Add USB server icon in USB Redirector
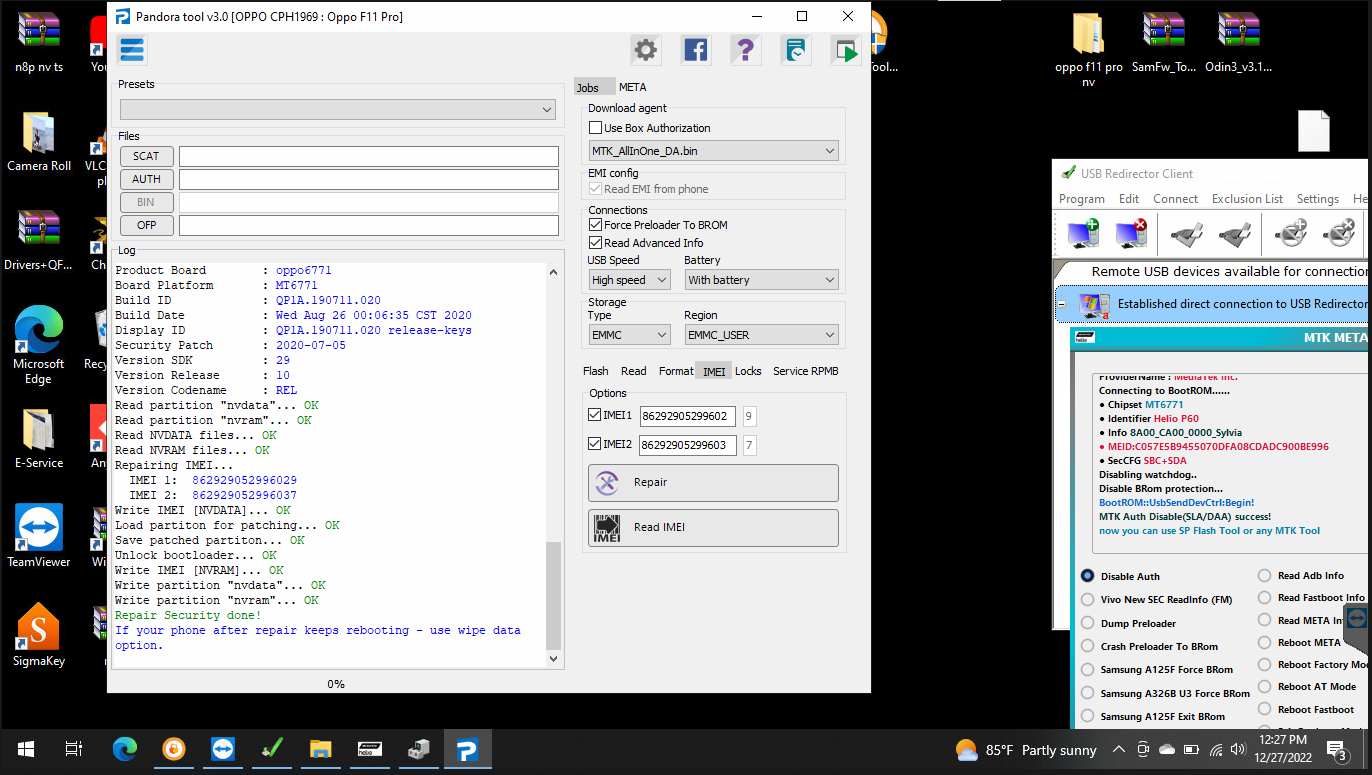This screenshot has width=1372, height=775. 1083,234
